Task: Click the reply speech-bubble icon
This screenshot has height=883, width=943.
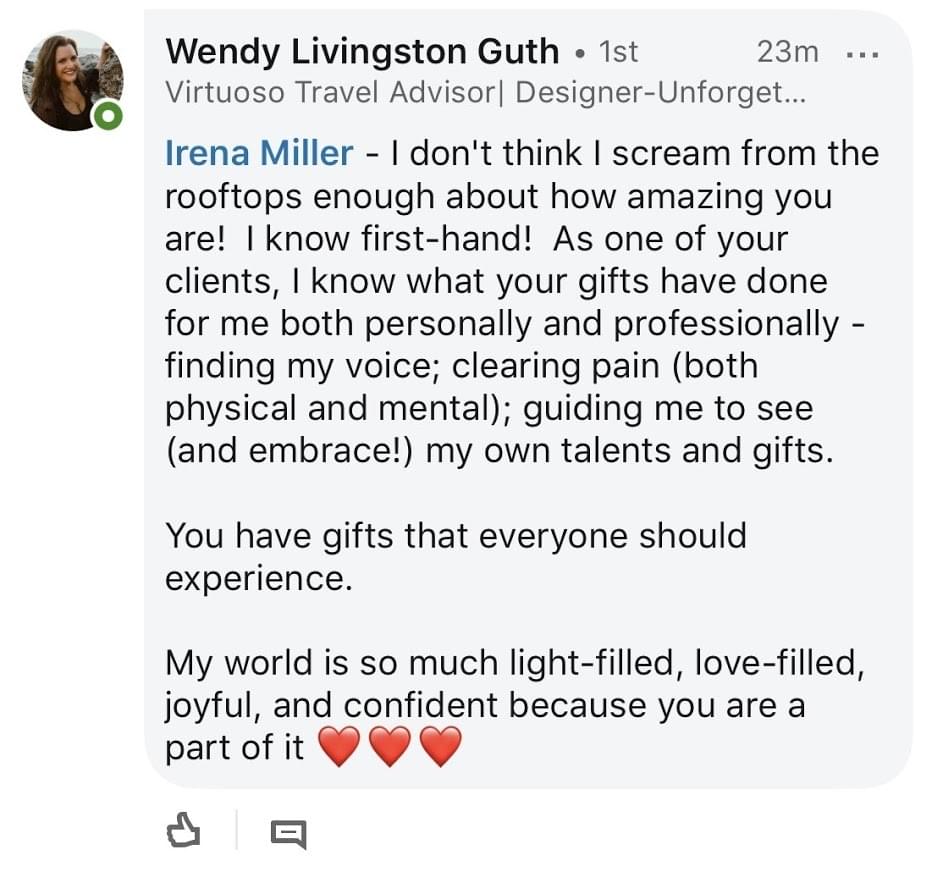Action: [x=289, y=832]
